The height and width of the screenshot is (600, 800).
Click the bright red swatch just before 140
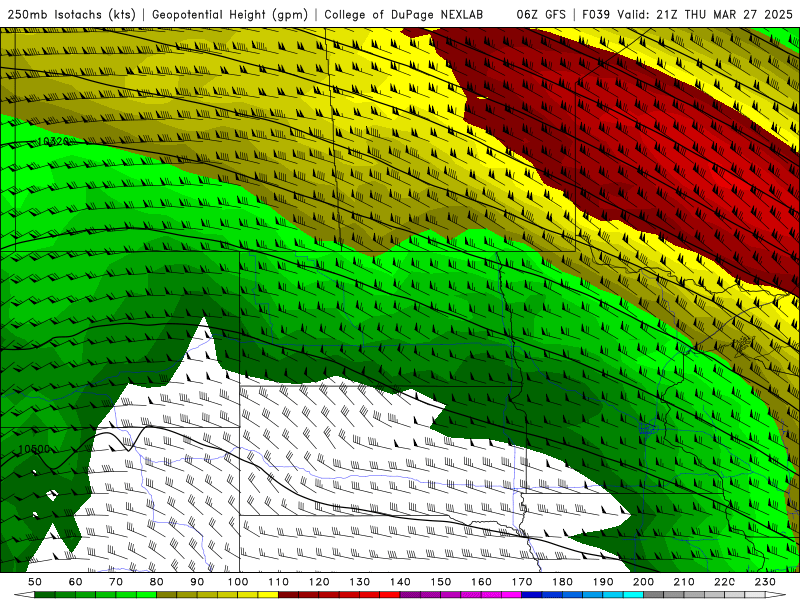point(390,595)
